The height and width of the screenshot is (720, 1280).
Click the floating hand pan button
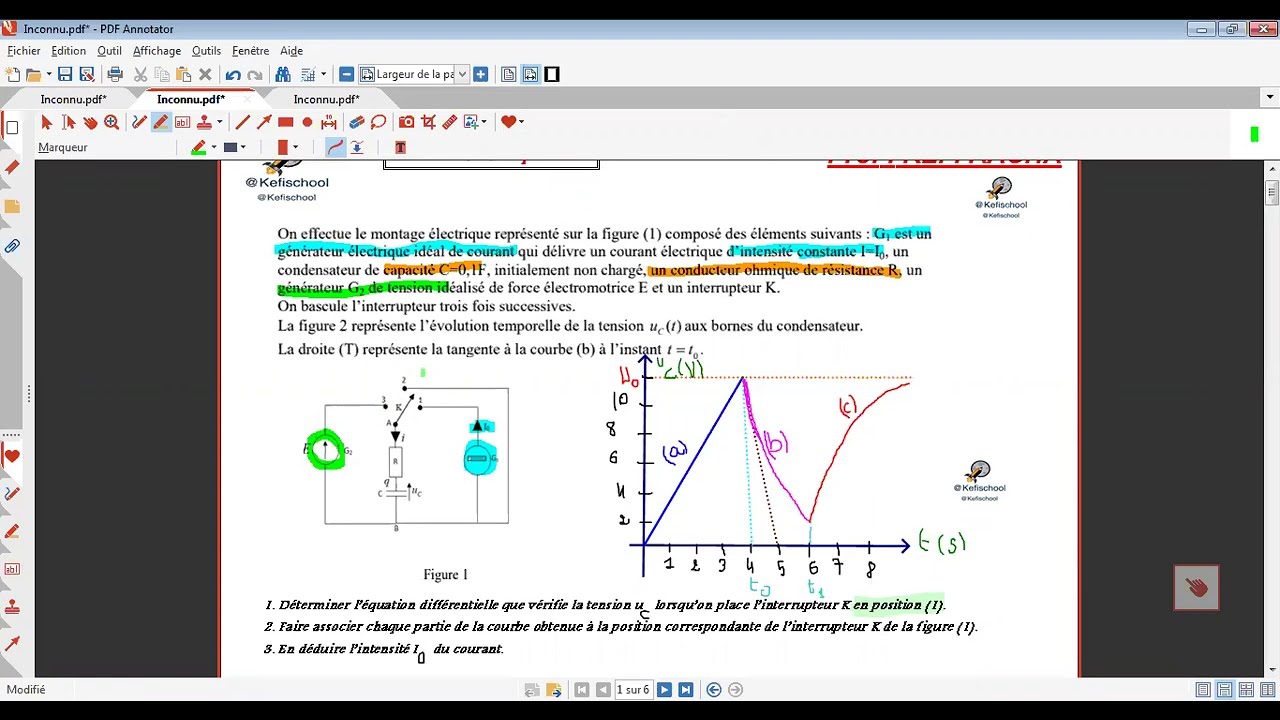1197,588
